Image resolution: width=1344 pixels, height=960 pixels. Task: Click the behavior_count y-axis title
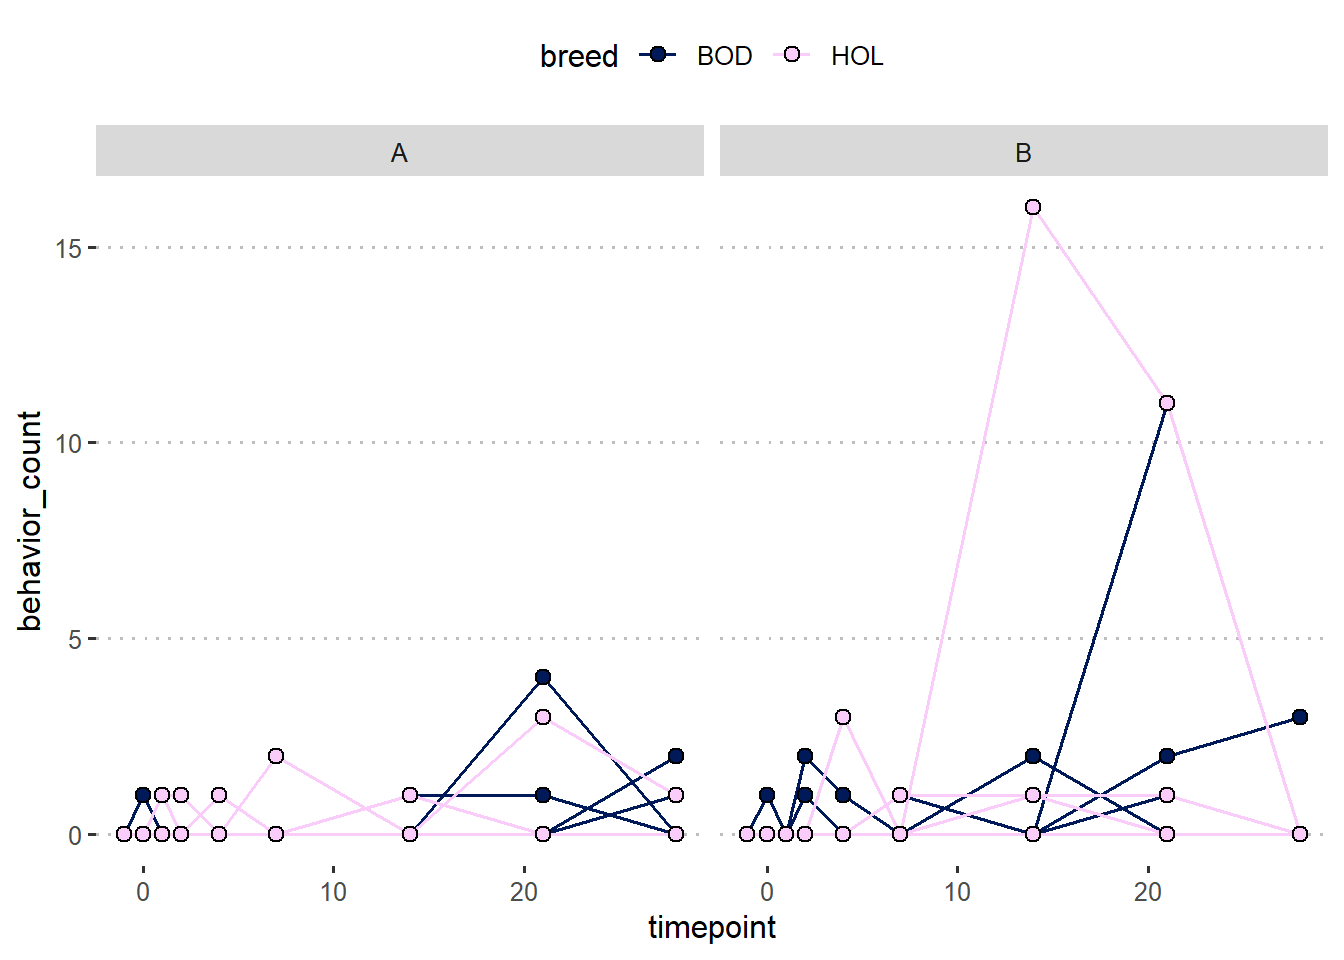30,520
